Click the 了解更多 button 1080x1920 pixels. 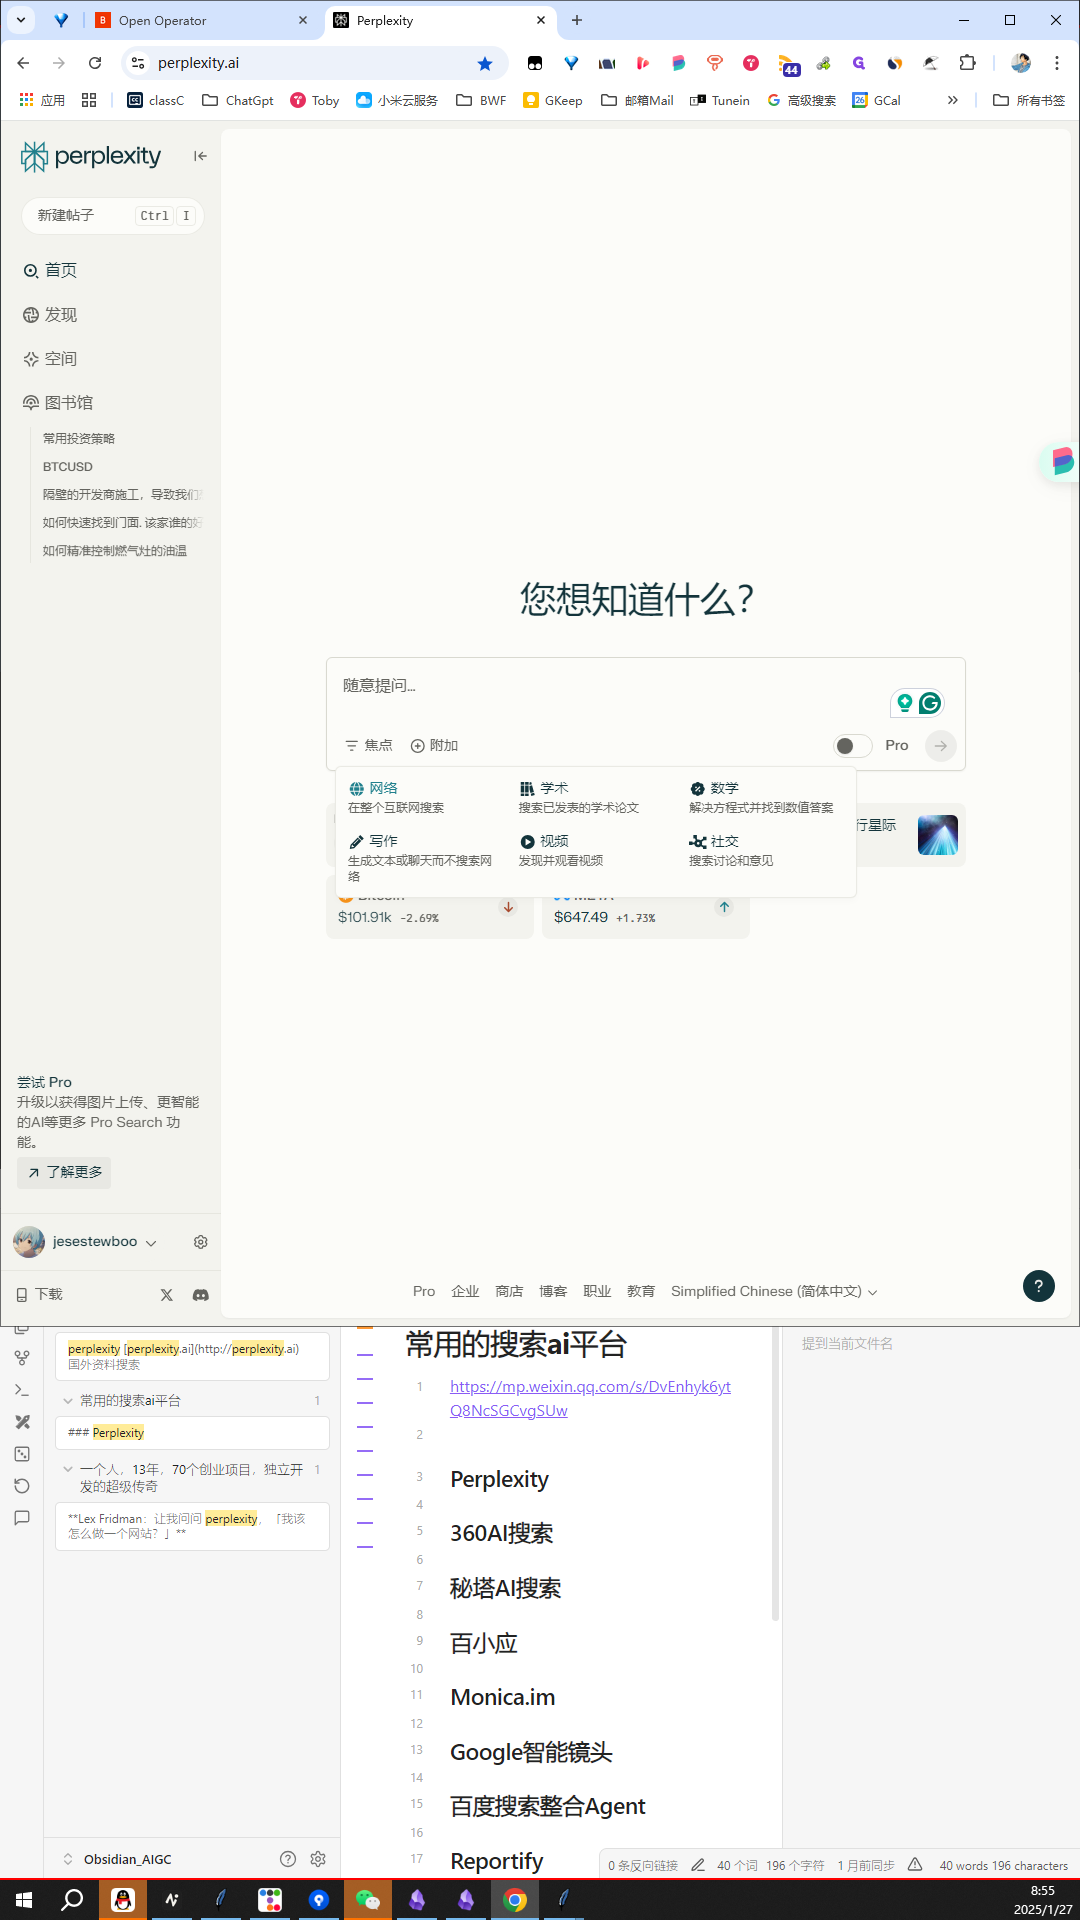click(x=64, y=1172)
